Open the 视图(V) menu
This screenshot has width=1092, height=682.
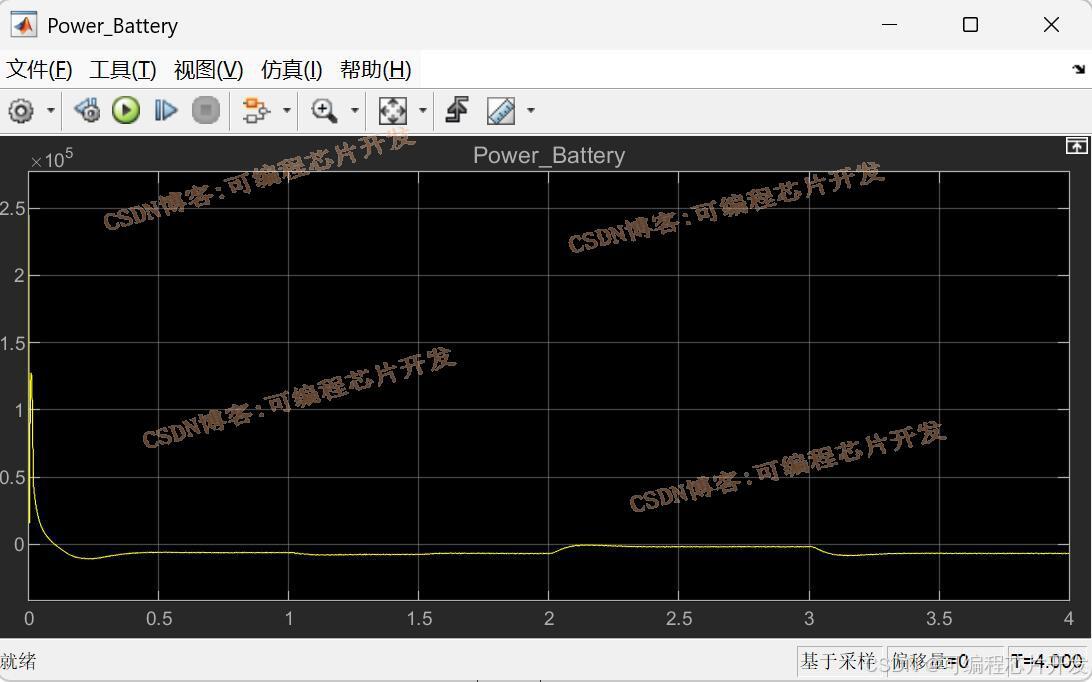point(208,70)
